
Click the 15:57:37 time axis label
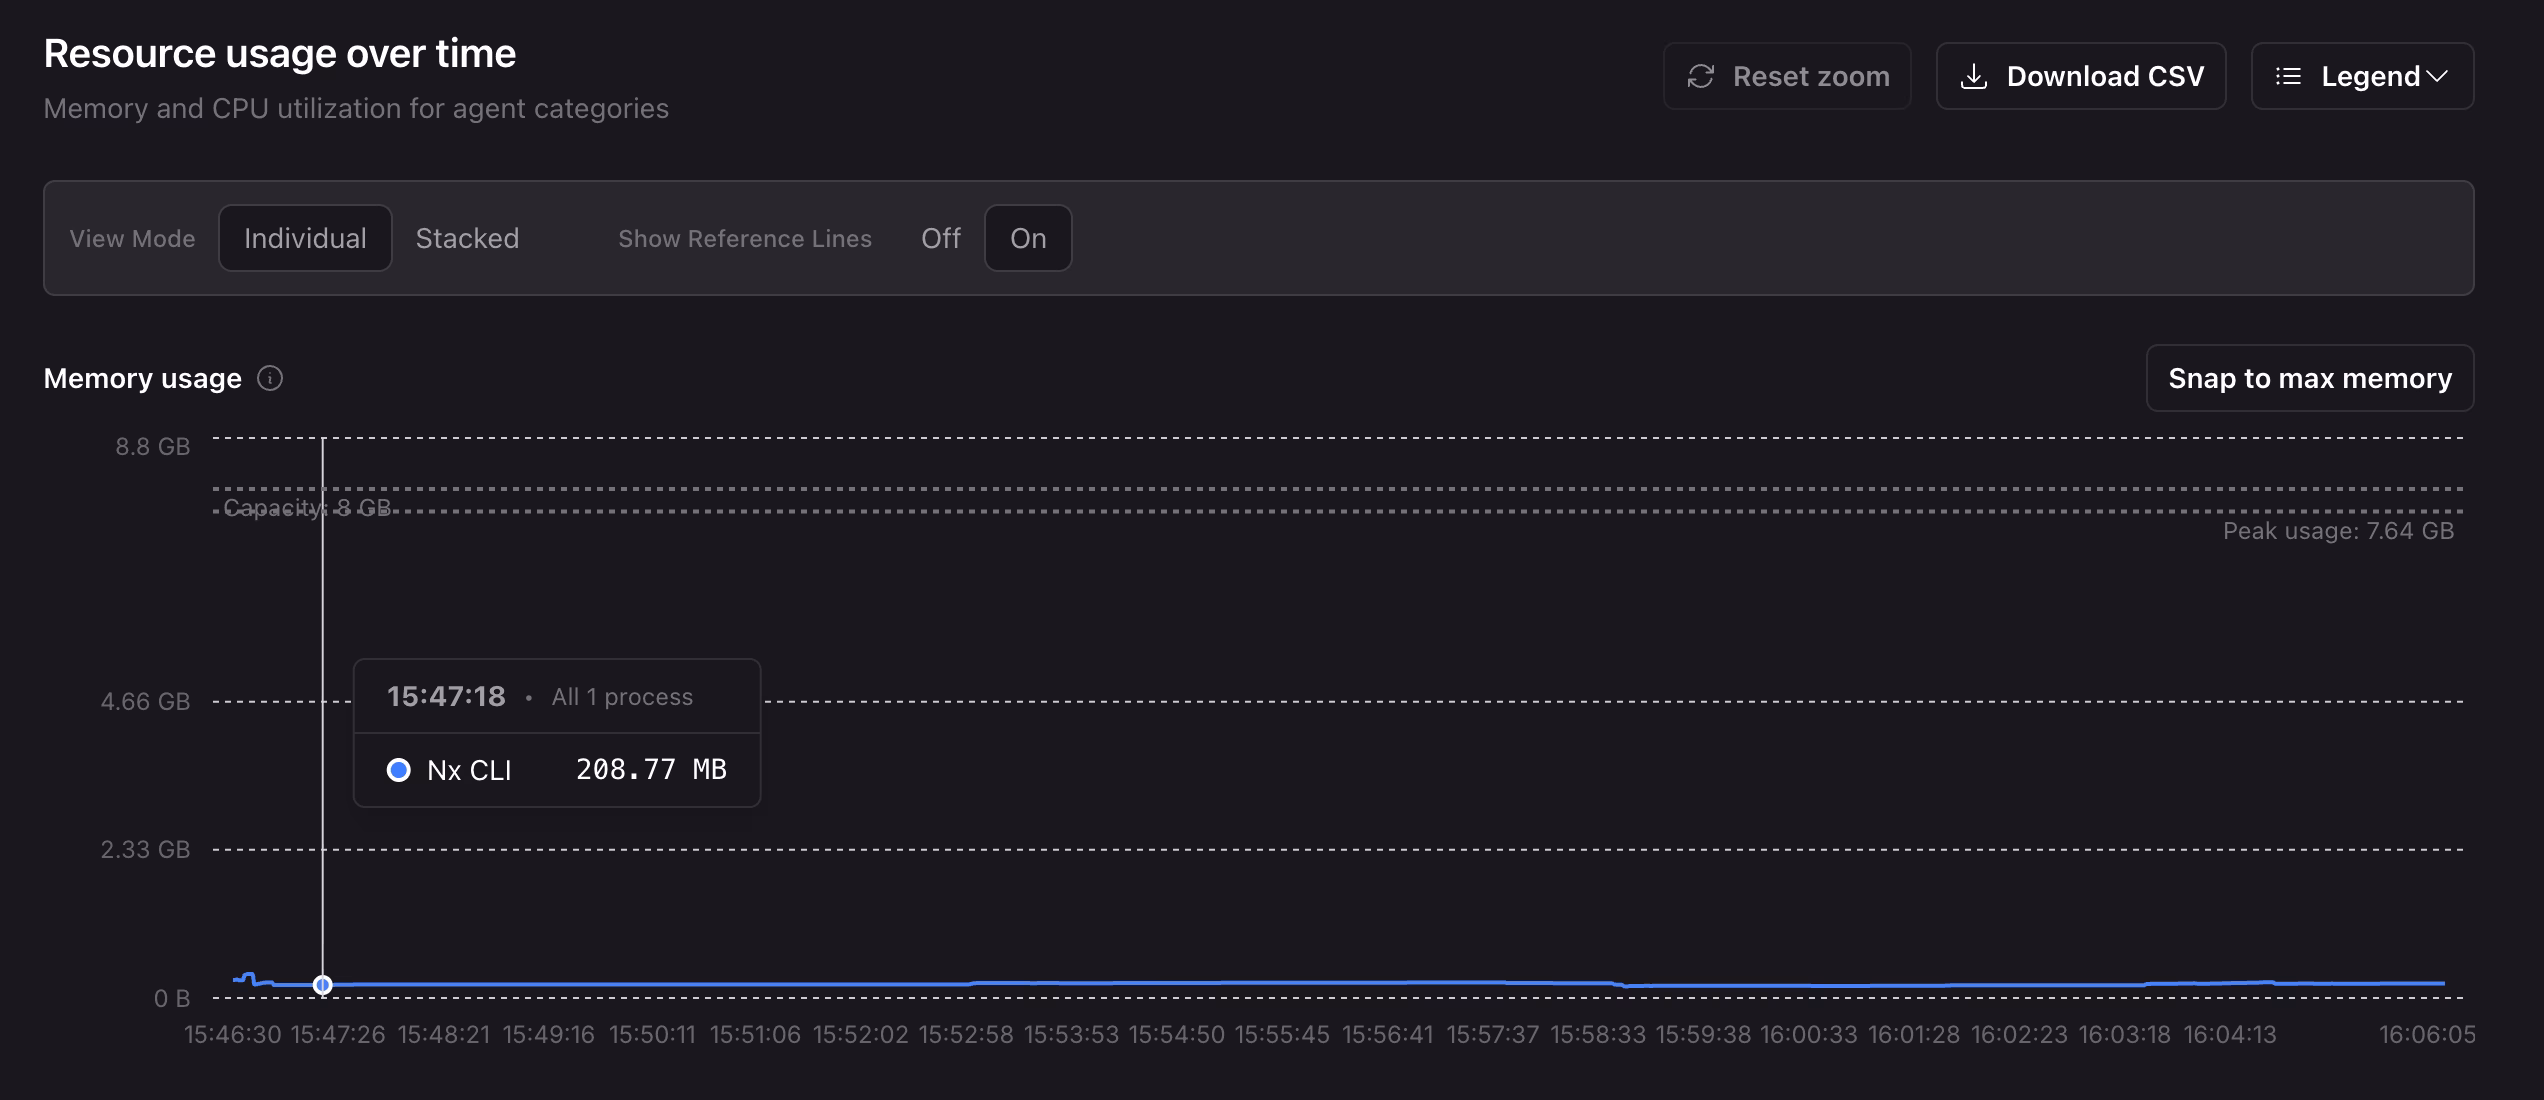point(1492,1035)
